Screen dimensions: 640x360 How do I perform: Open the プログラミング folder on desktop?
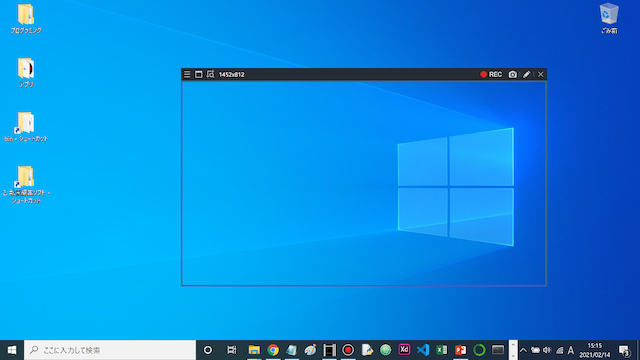[x=26, y=19]
